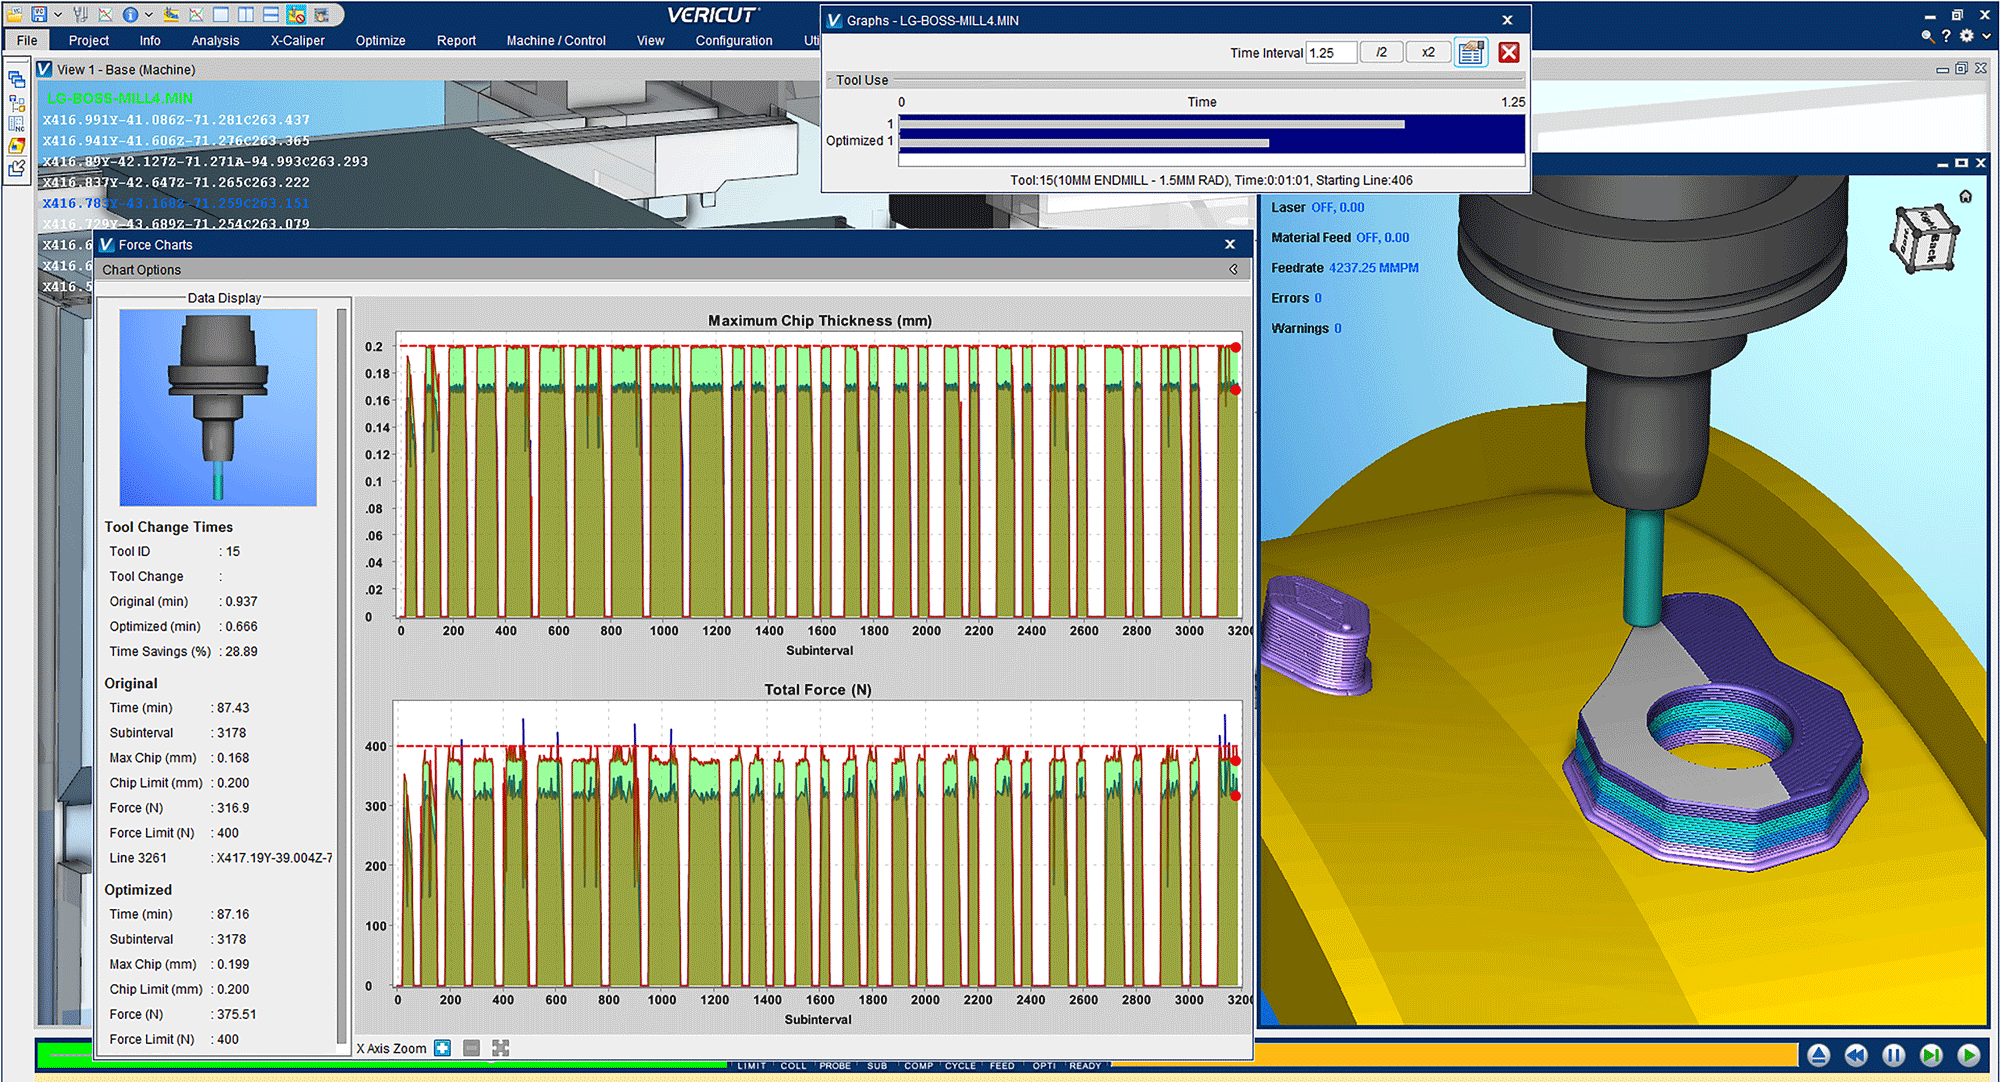Zoom out the X axis with the minus icon
Screen dimensions: 2000x1082
[471, 1048]
